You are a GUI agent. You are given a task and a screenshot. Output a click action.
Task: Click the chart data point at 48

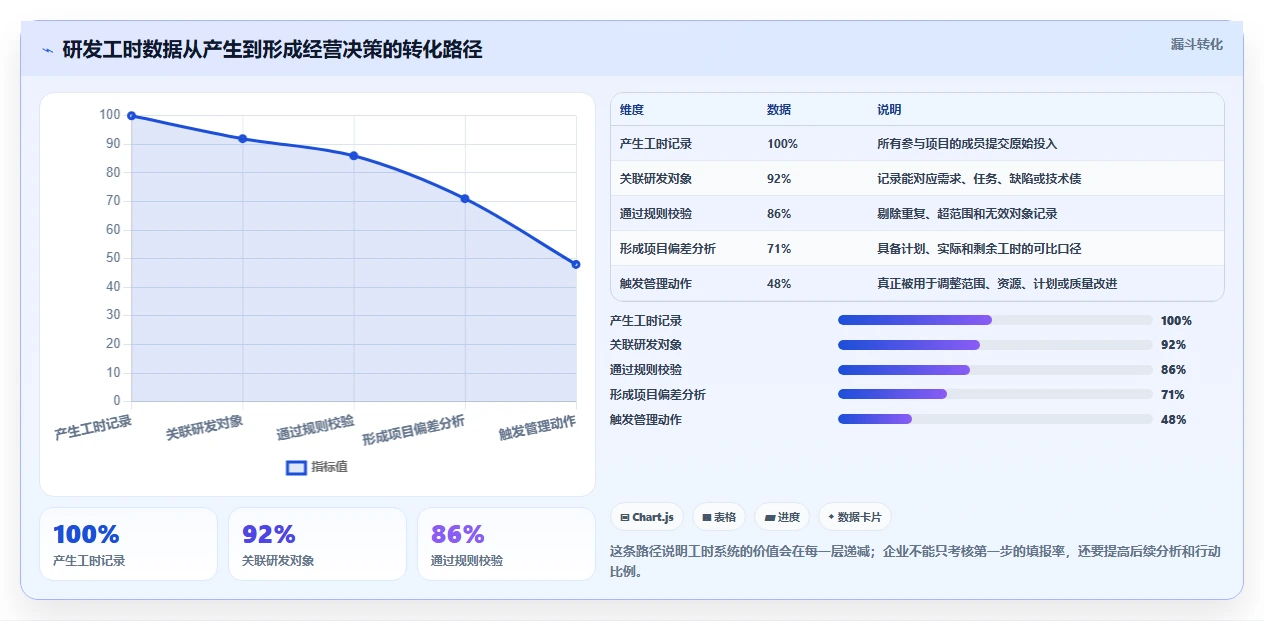(576, 264)
